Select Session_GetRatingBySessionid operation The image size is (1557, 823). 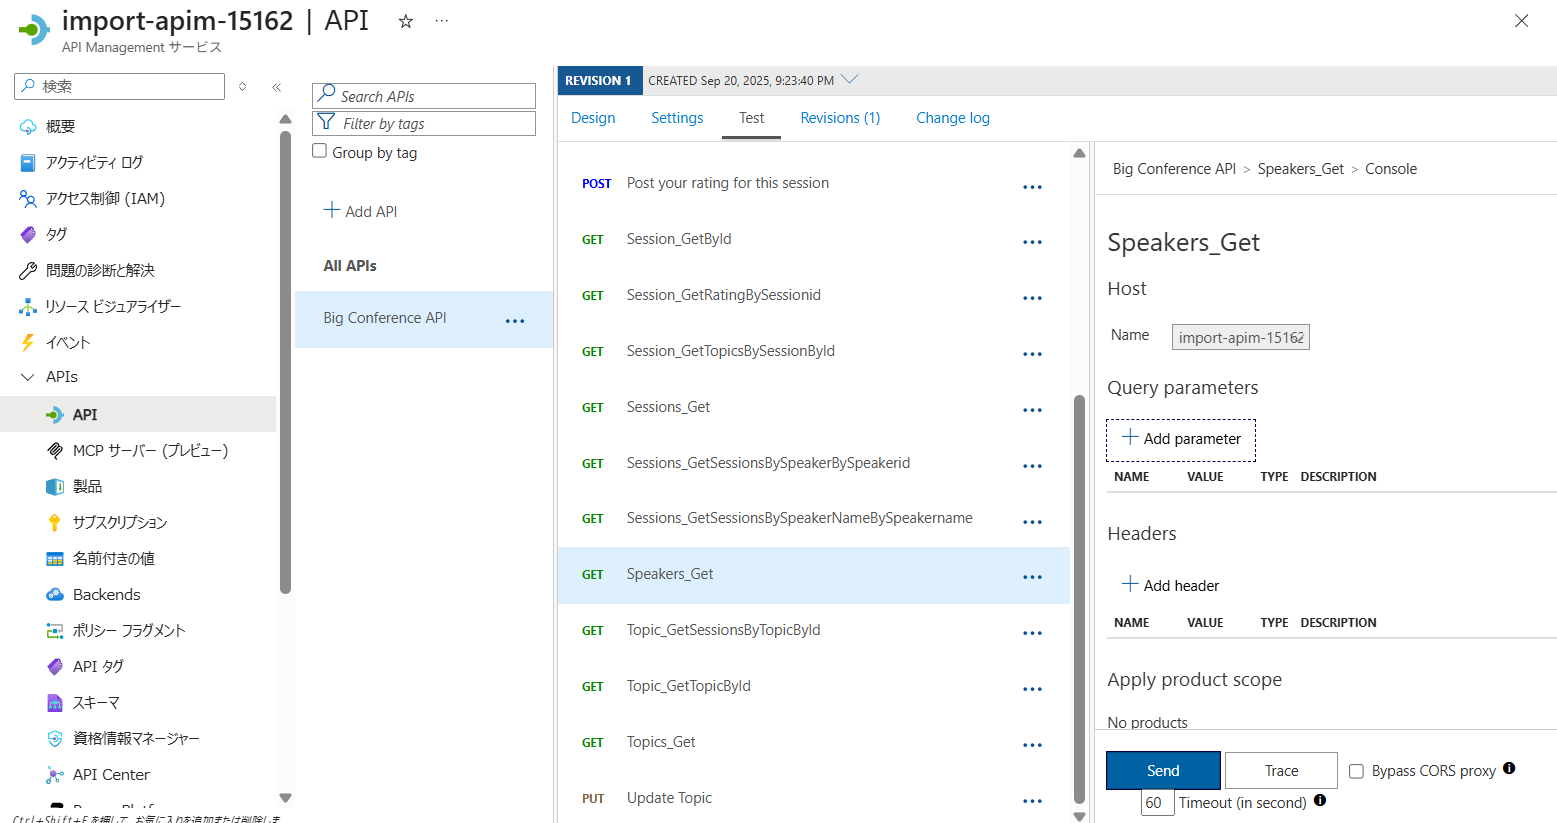(723, 295)
